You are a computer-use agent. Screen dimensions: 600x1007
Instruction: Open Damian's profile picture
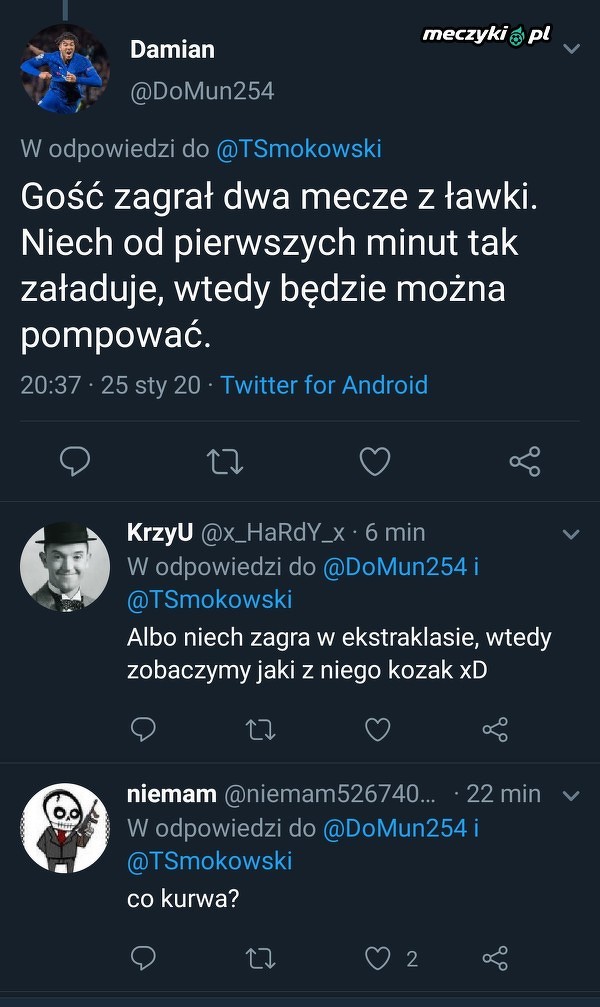pyautogui.click(x=65, y=68)
